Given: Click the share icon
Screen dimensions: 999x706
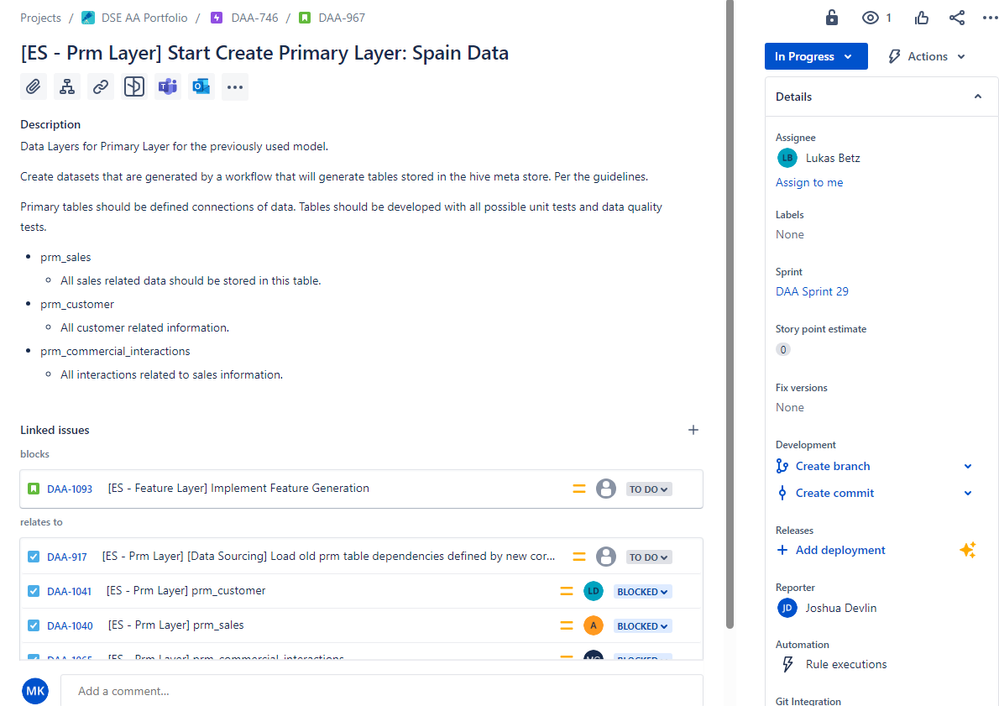Looking at the screenshot, I should click(x=957, y=18).
